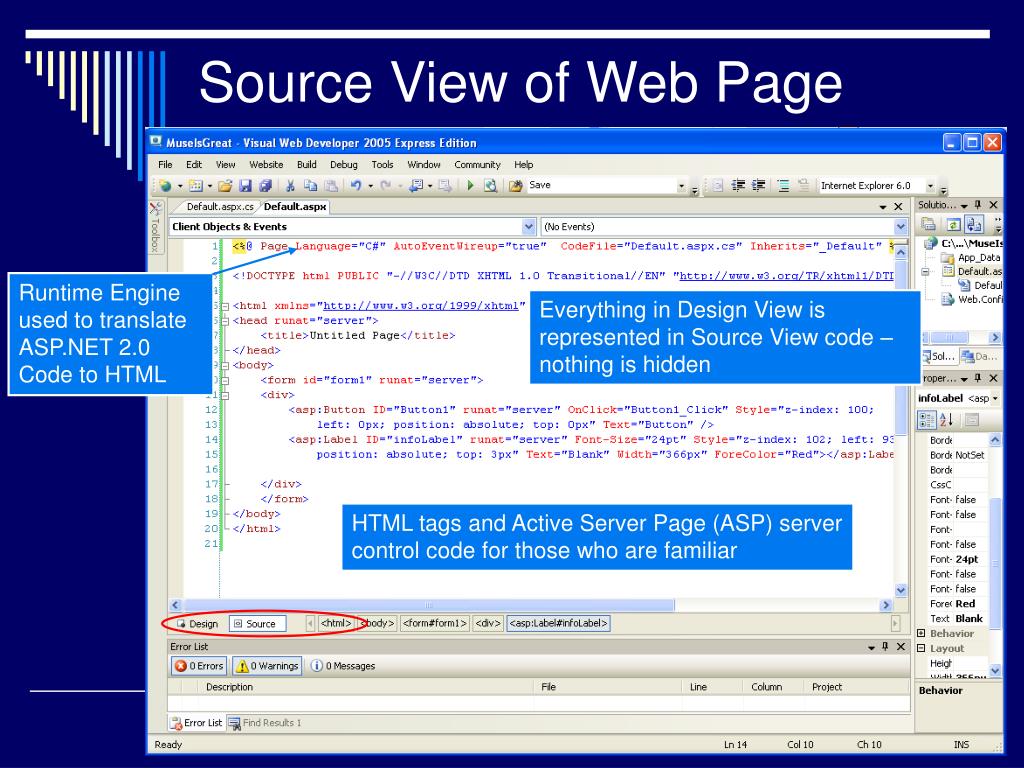
Task: Click Nest Related Files icon
Action: pos(974,225)
